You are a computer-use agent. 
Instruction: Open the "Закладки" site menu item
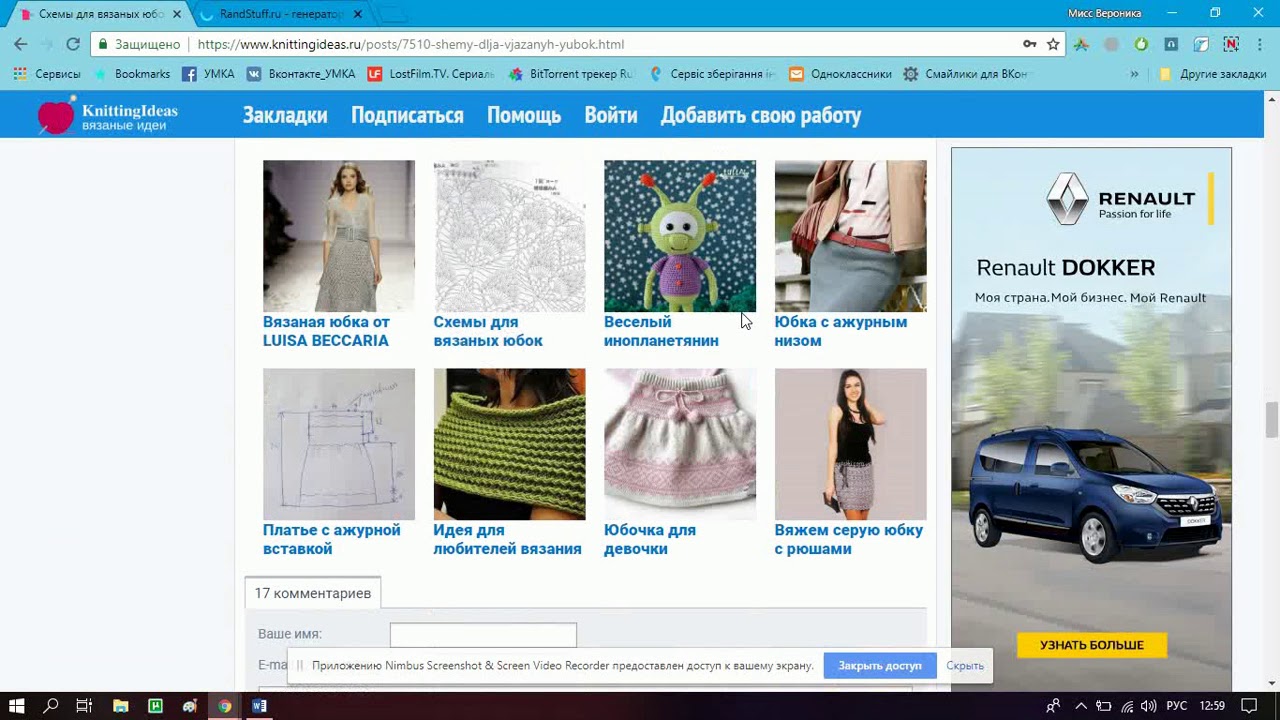click(285, 116)
